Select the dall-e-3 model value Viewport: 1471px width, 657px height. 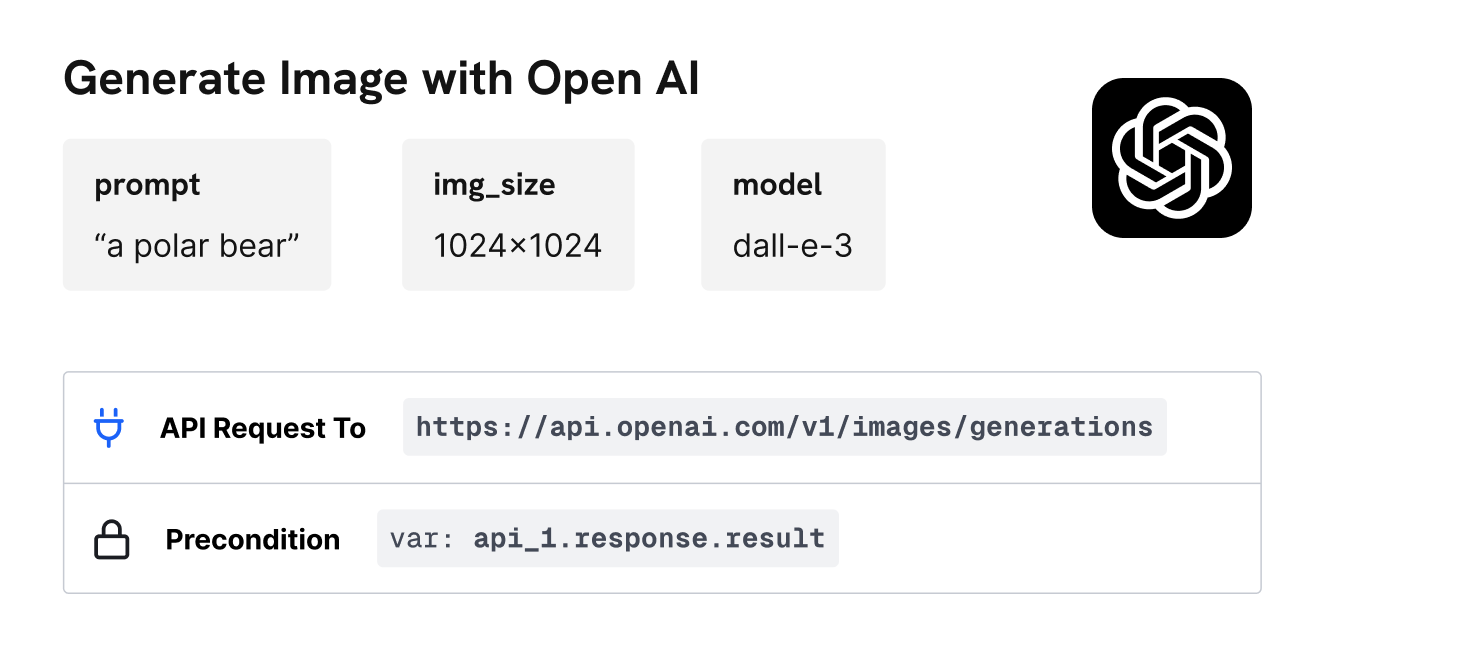(x=792, y=246)
